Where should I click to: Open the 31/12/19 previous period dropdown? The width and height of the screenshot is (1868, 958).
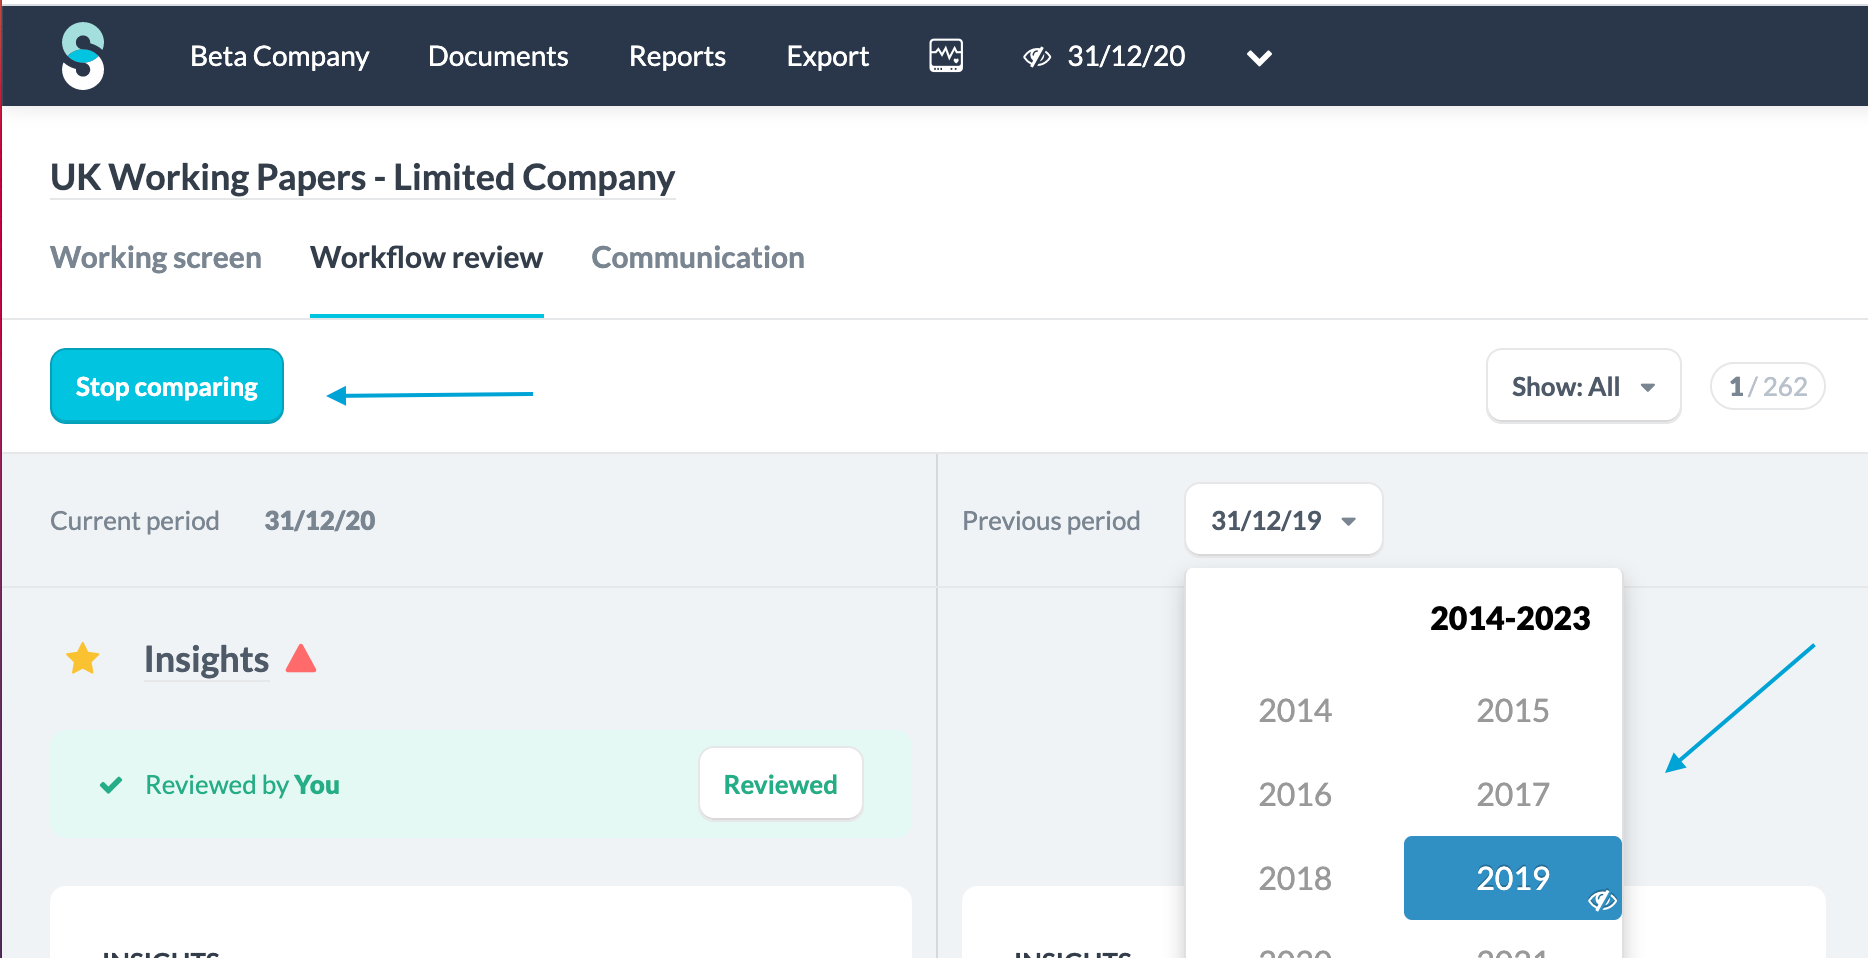(x=1283, y=520)
